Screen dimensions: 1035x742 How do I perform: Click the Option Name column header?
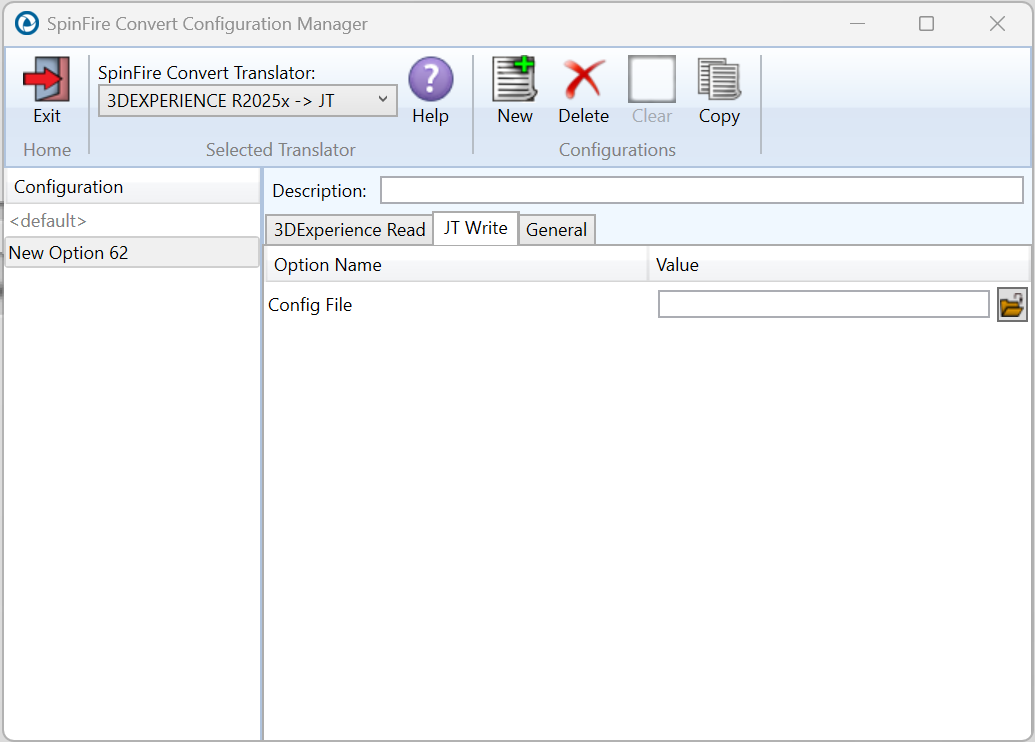click(x=456, y=265)
